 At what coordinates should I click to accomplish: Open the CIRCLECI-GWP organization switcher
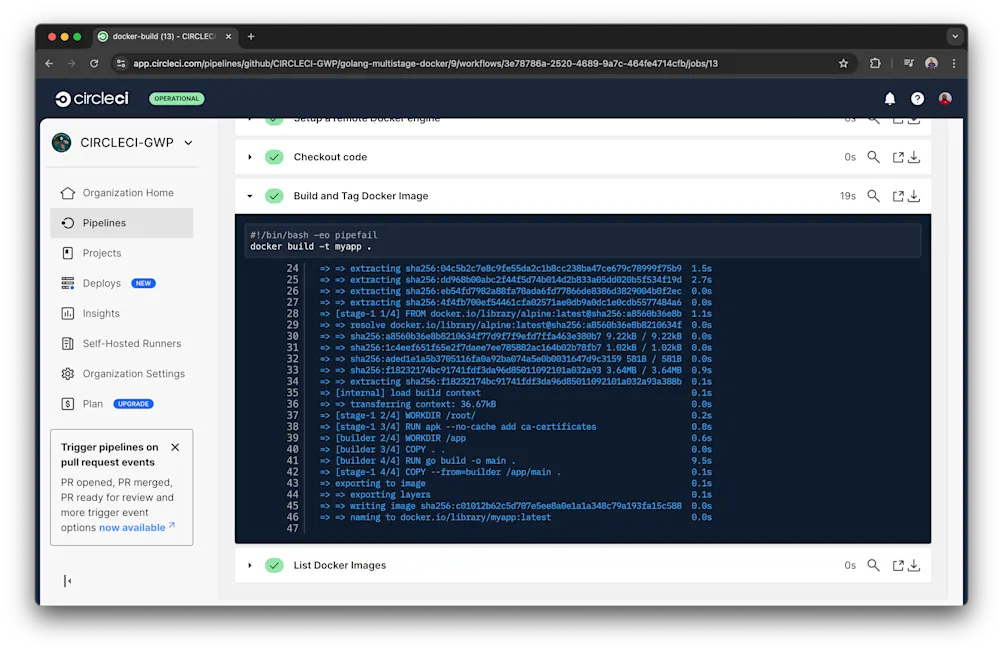pos(122,142)
